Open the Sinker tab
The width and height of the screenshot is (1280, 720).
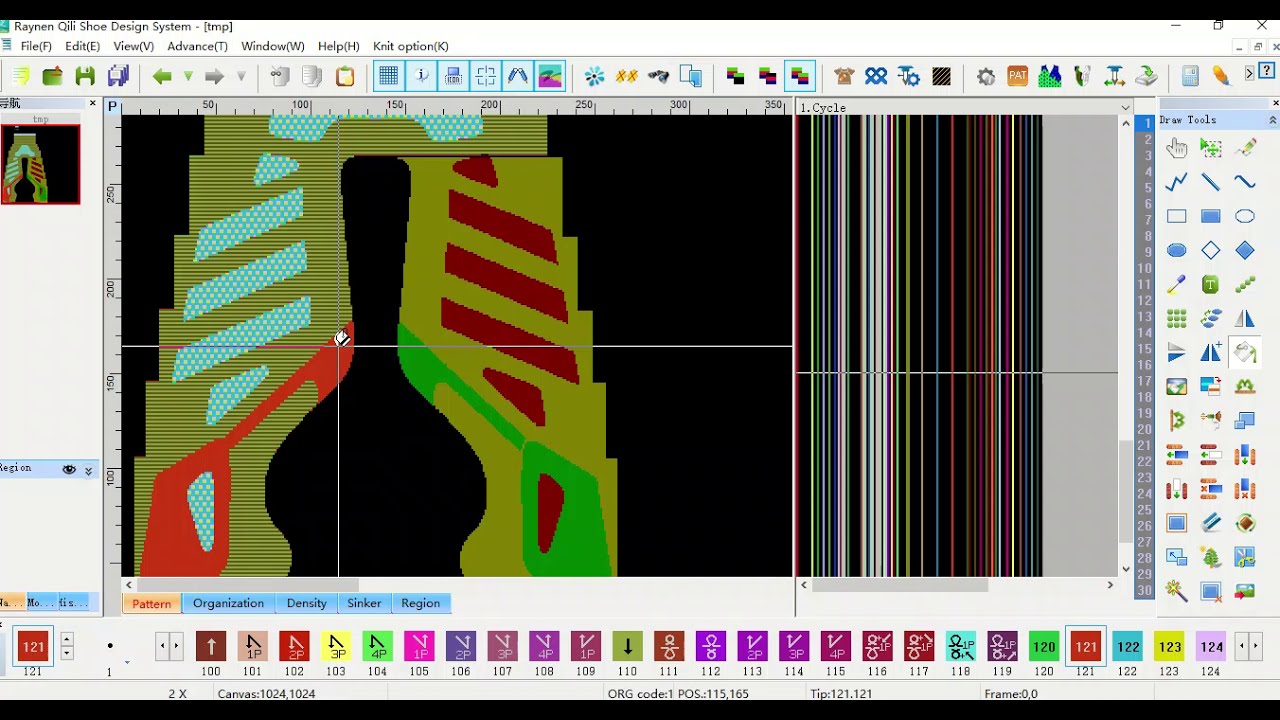(364, 603)
